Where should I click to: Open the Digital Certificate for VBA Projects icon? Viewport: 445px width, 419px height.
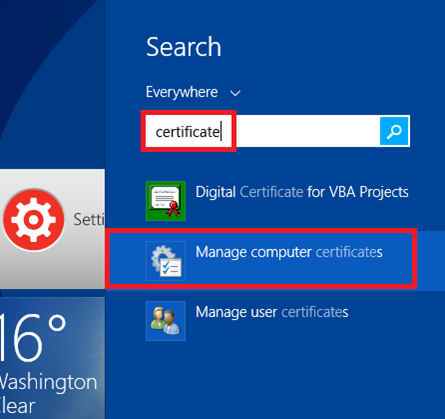click(x=166, y=201)
